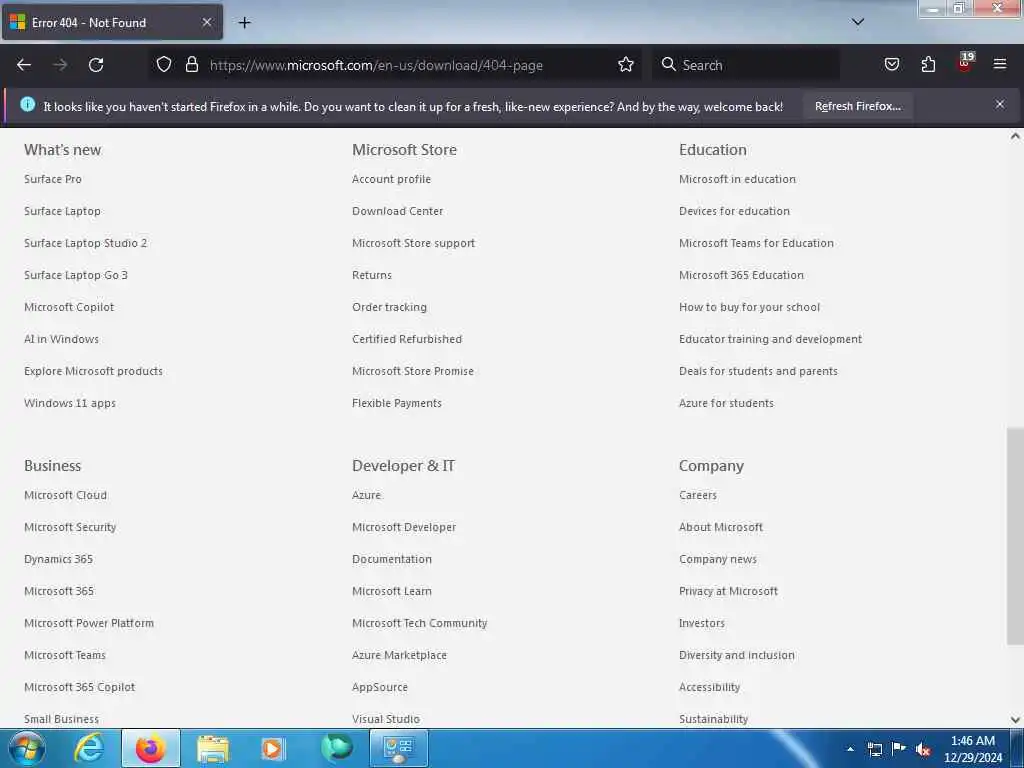Open Microsoft Teams for Education link
The height and width of the screenshot is (768, 1024).
coord(756,243)
